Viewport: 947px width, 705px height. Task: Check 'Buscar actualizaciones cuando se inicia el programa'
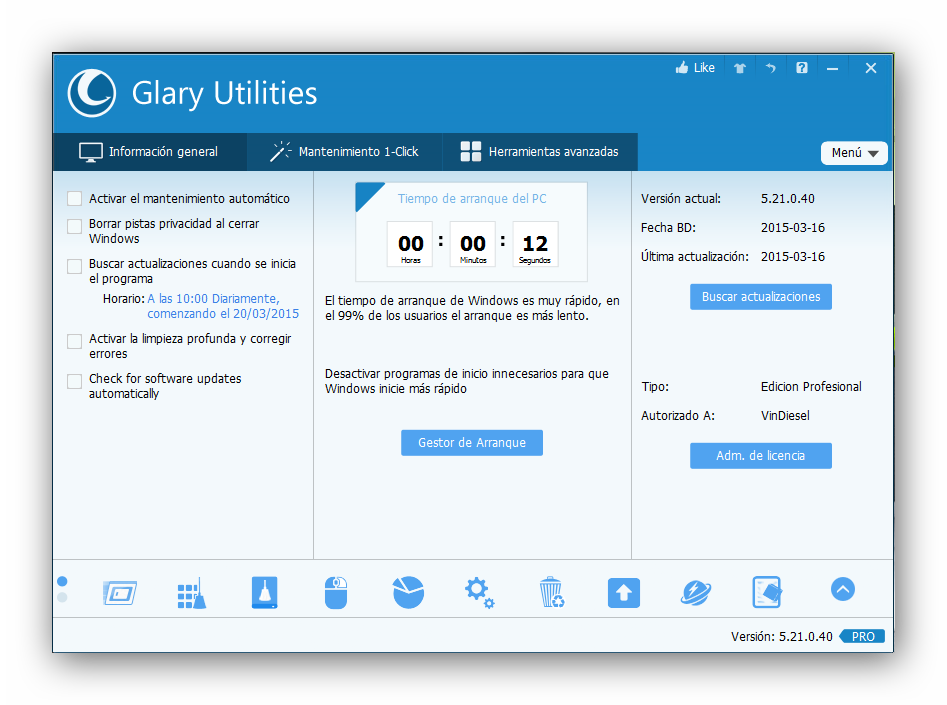point(74,266)
